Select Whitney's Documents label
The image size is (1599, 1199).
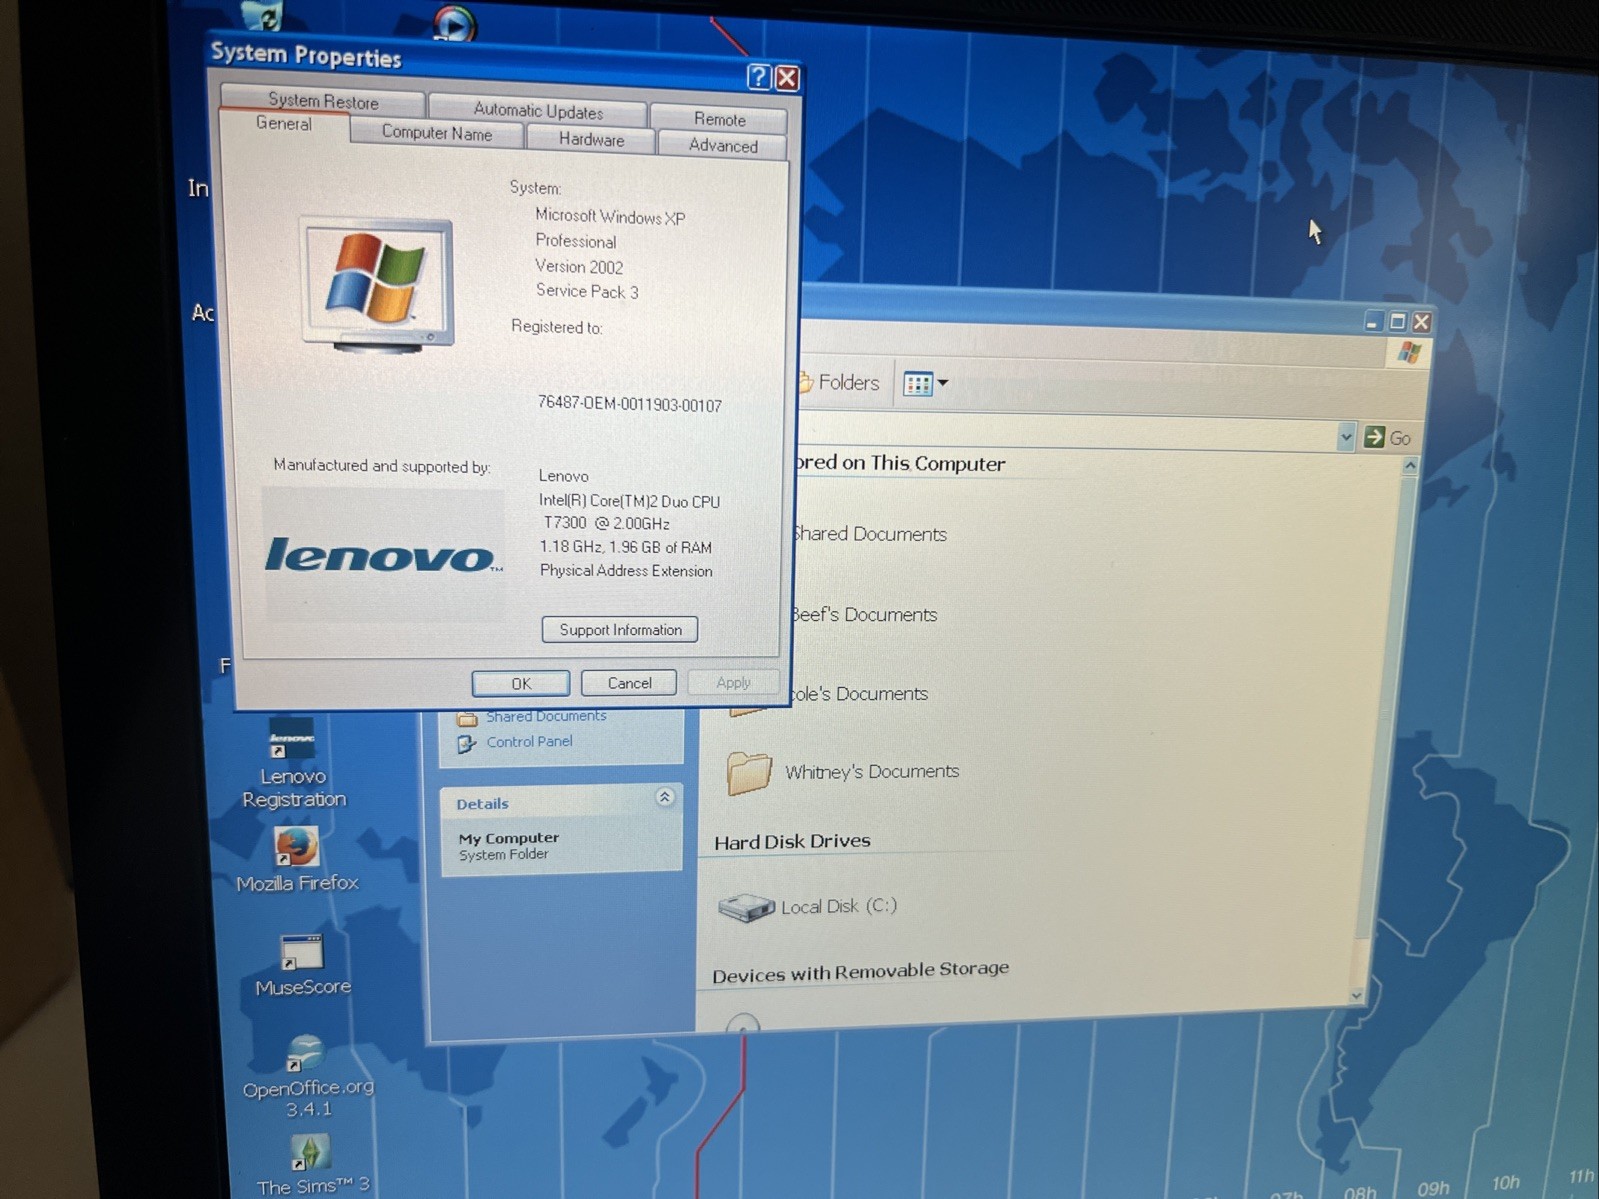[x=872, y=771]
